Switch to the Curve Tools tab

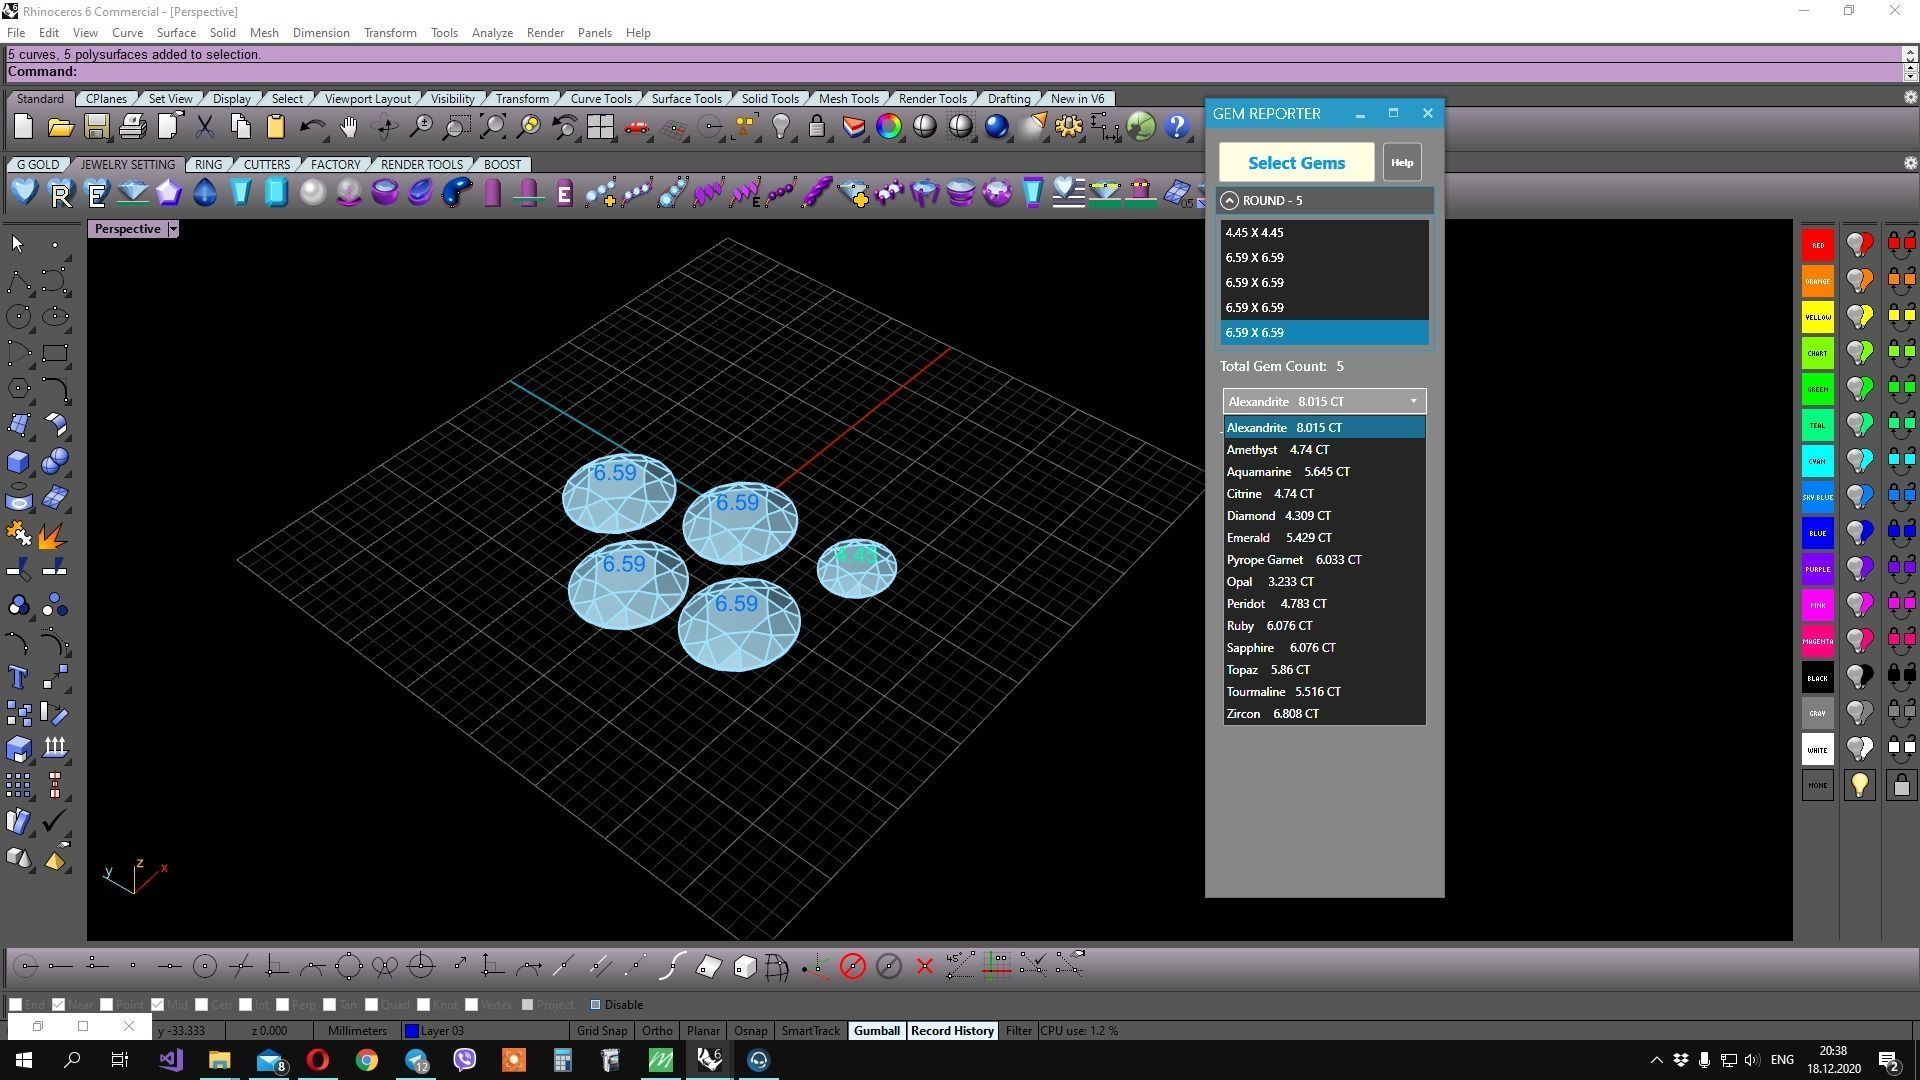coord(600,99)
